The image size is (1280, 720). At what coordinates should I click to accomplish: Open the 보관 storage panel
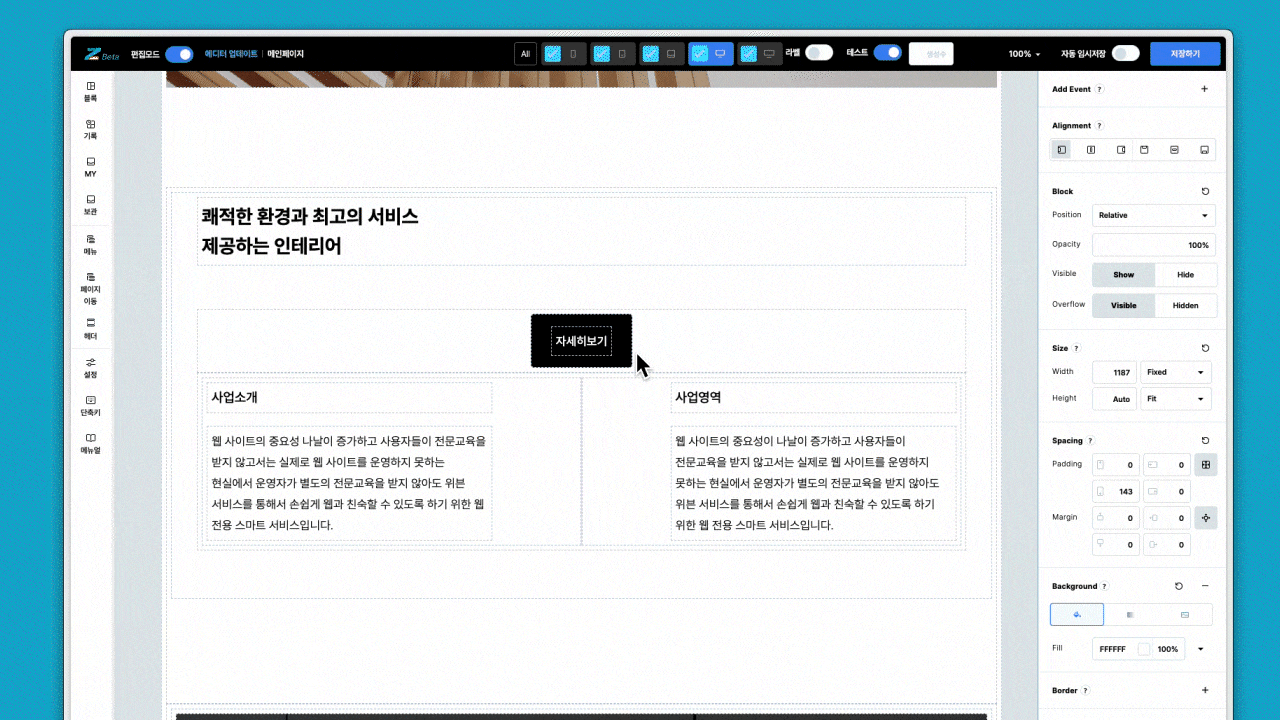coord(90,205)
